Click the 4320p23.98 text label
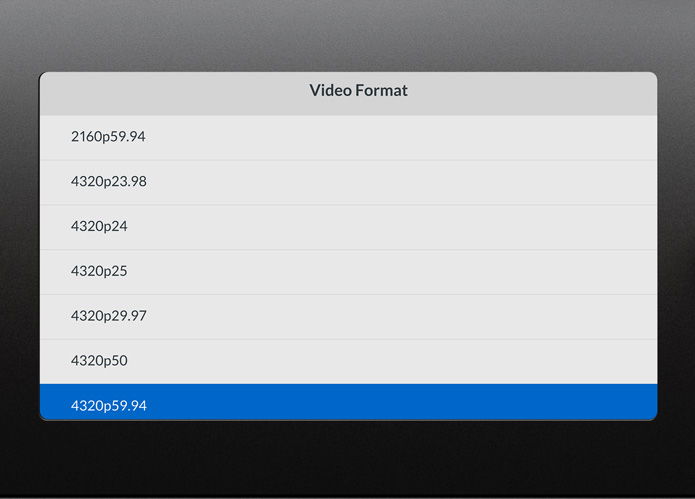 pos(108,182)
